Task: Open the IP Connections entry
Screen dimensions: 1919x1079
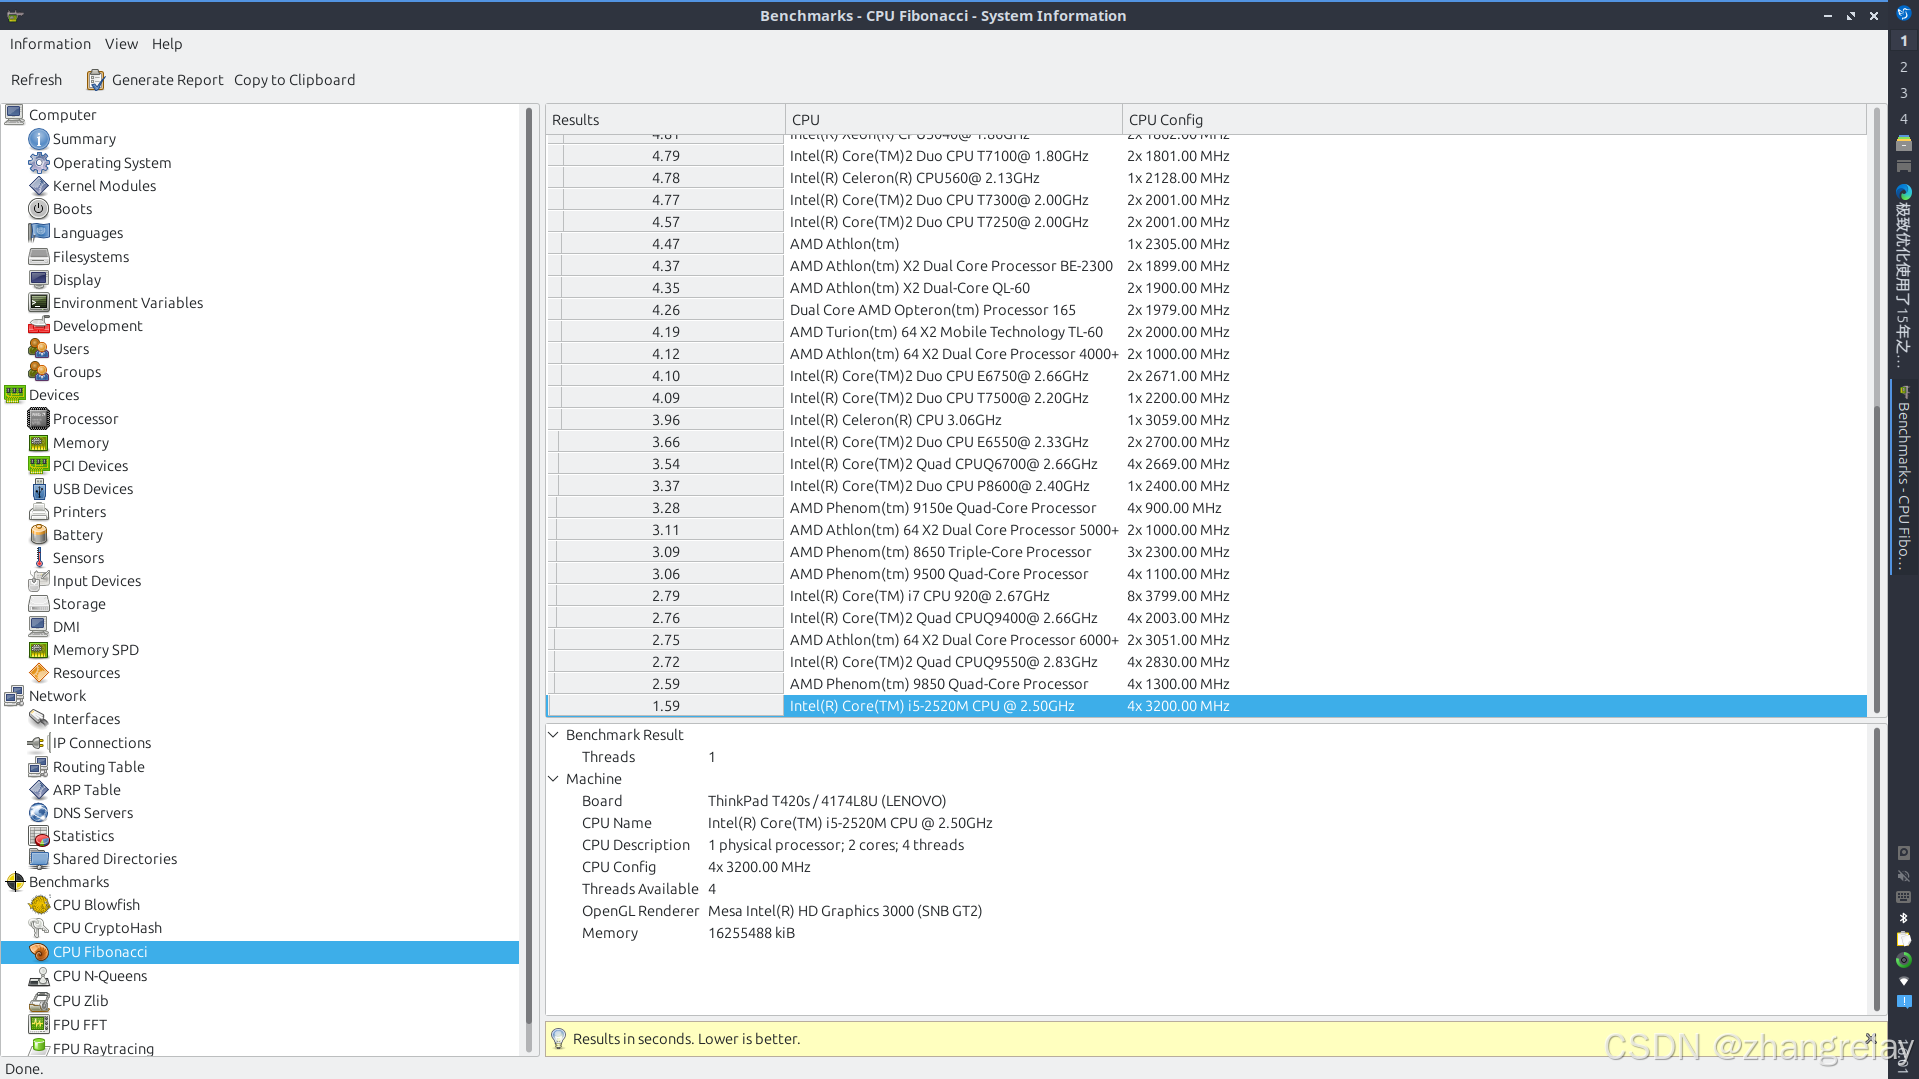Action: coord(102,743)
